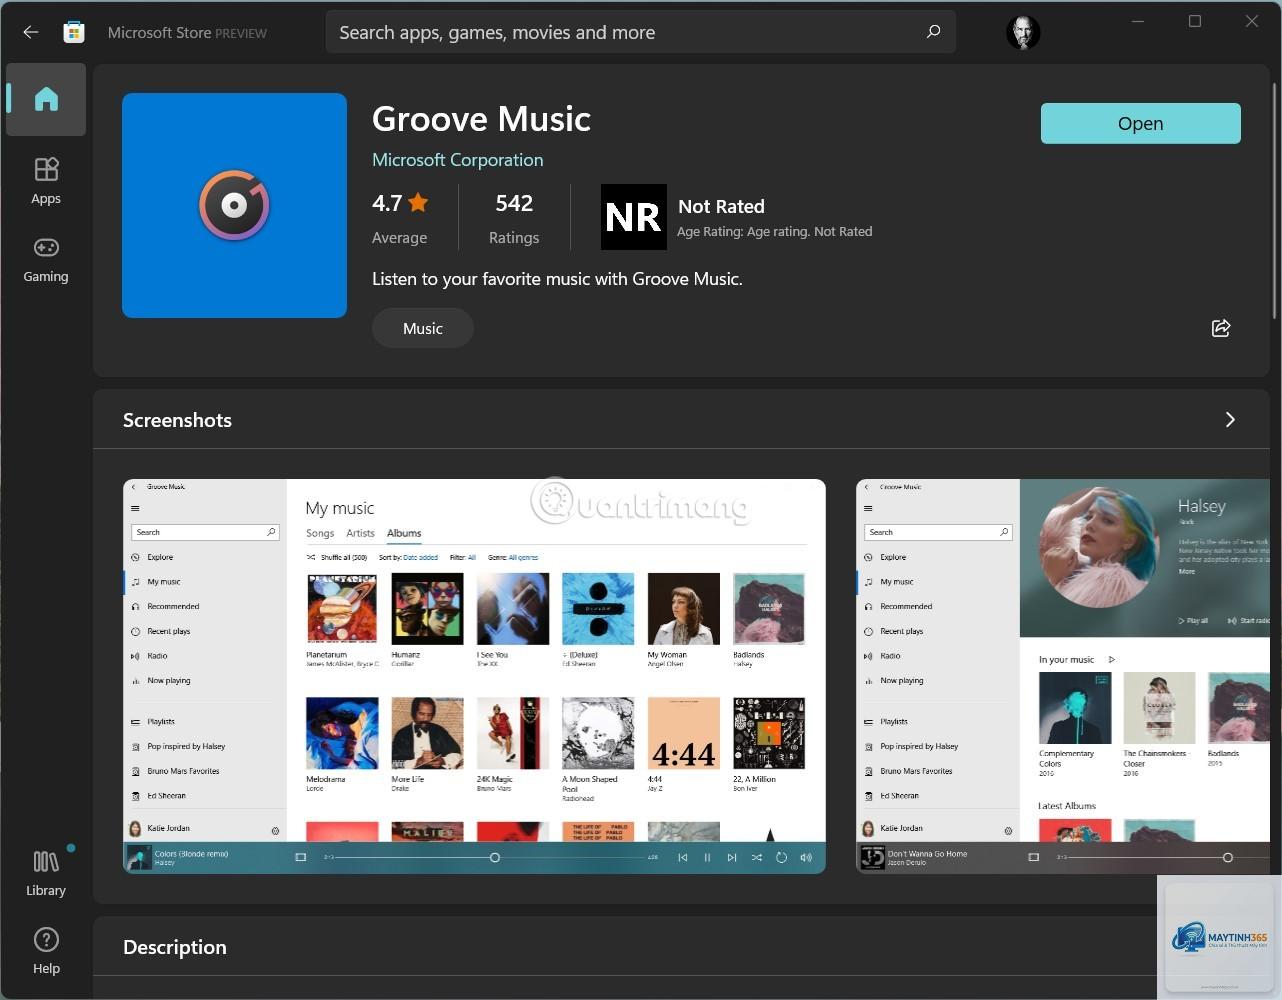Open the Groove Music app
Viewport: 1282px width, 1000px height.
coord(1140,123)
